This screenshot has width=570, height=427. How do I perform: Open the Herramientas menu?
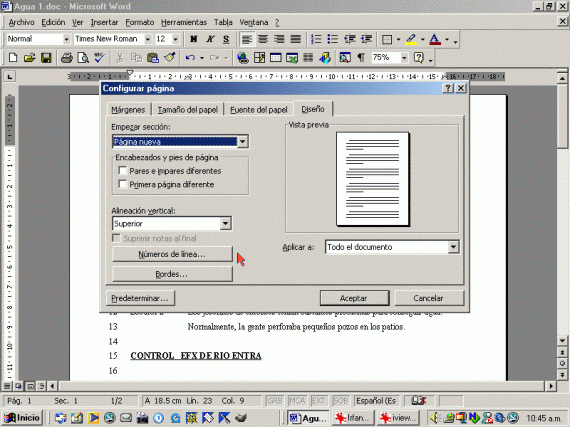click(184, 22)
